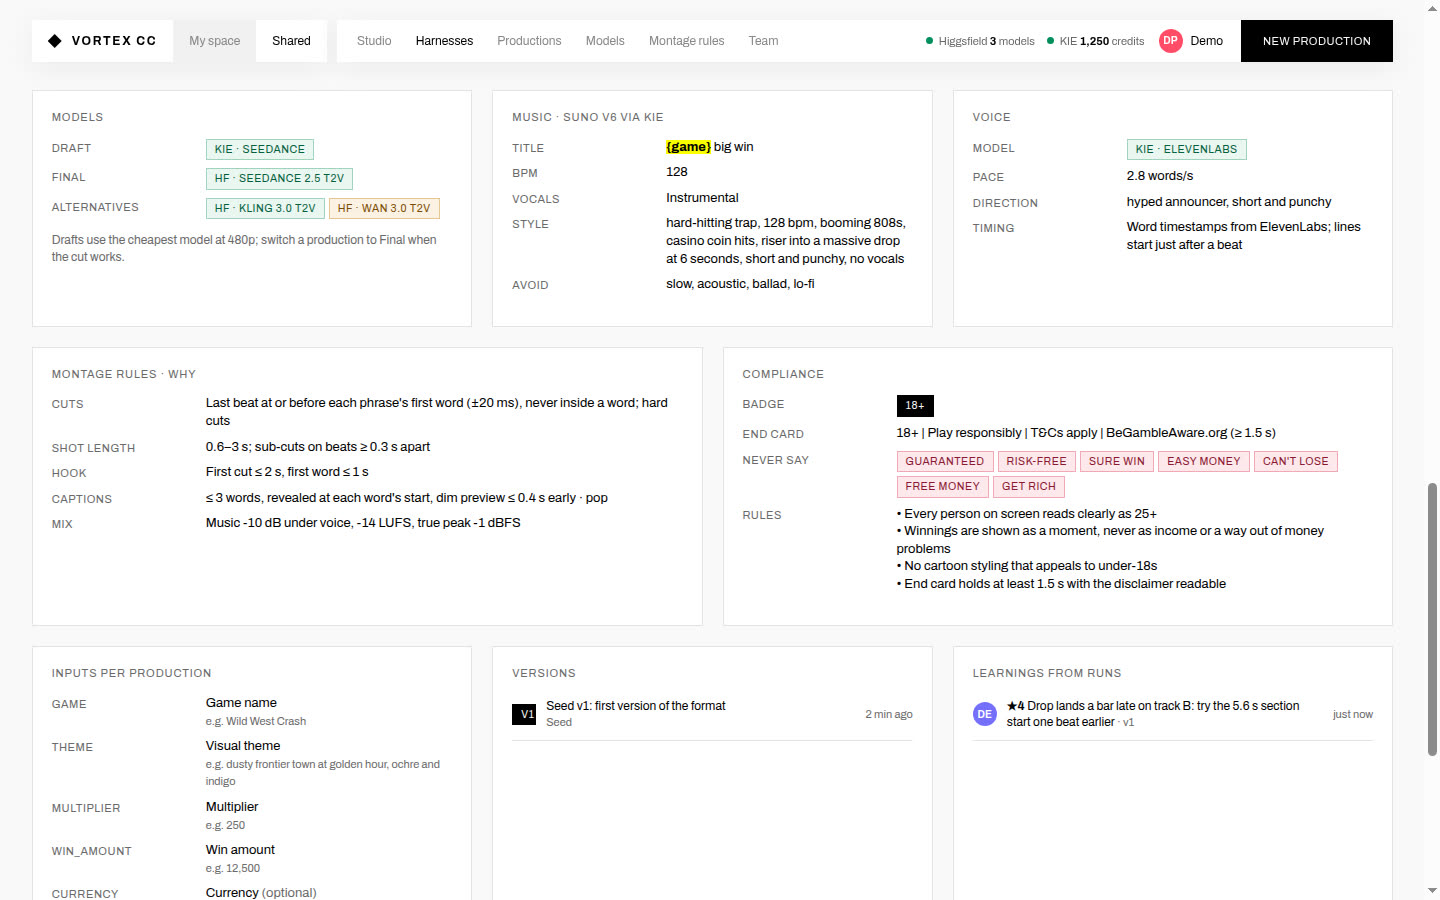
Task: Click the RISK-FREE never-say tag
Action: coord(1037,461)
